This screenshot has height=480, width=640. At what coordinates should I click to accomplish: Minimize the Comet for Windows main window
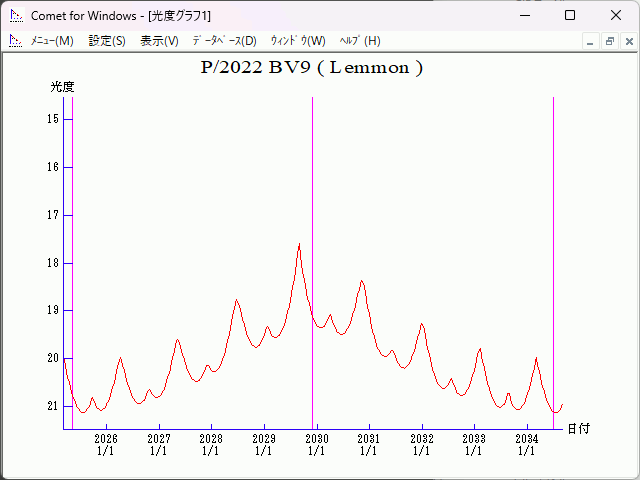point(523,16)
